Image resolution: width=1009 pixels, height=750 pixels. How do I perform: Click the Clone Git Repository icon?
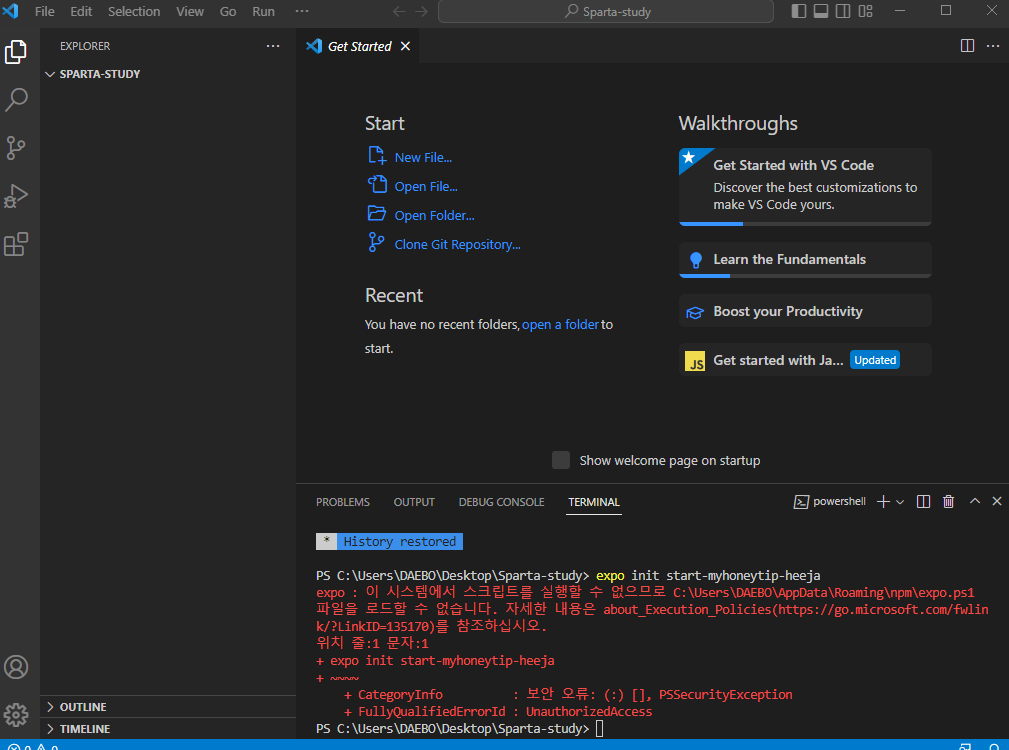point(376,242)
